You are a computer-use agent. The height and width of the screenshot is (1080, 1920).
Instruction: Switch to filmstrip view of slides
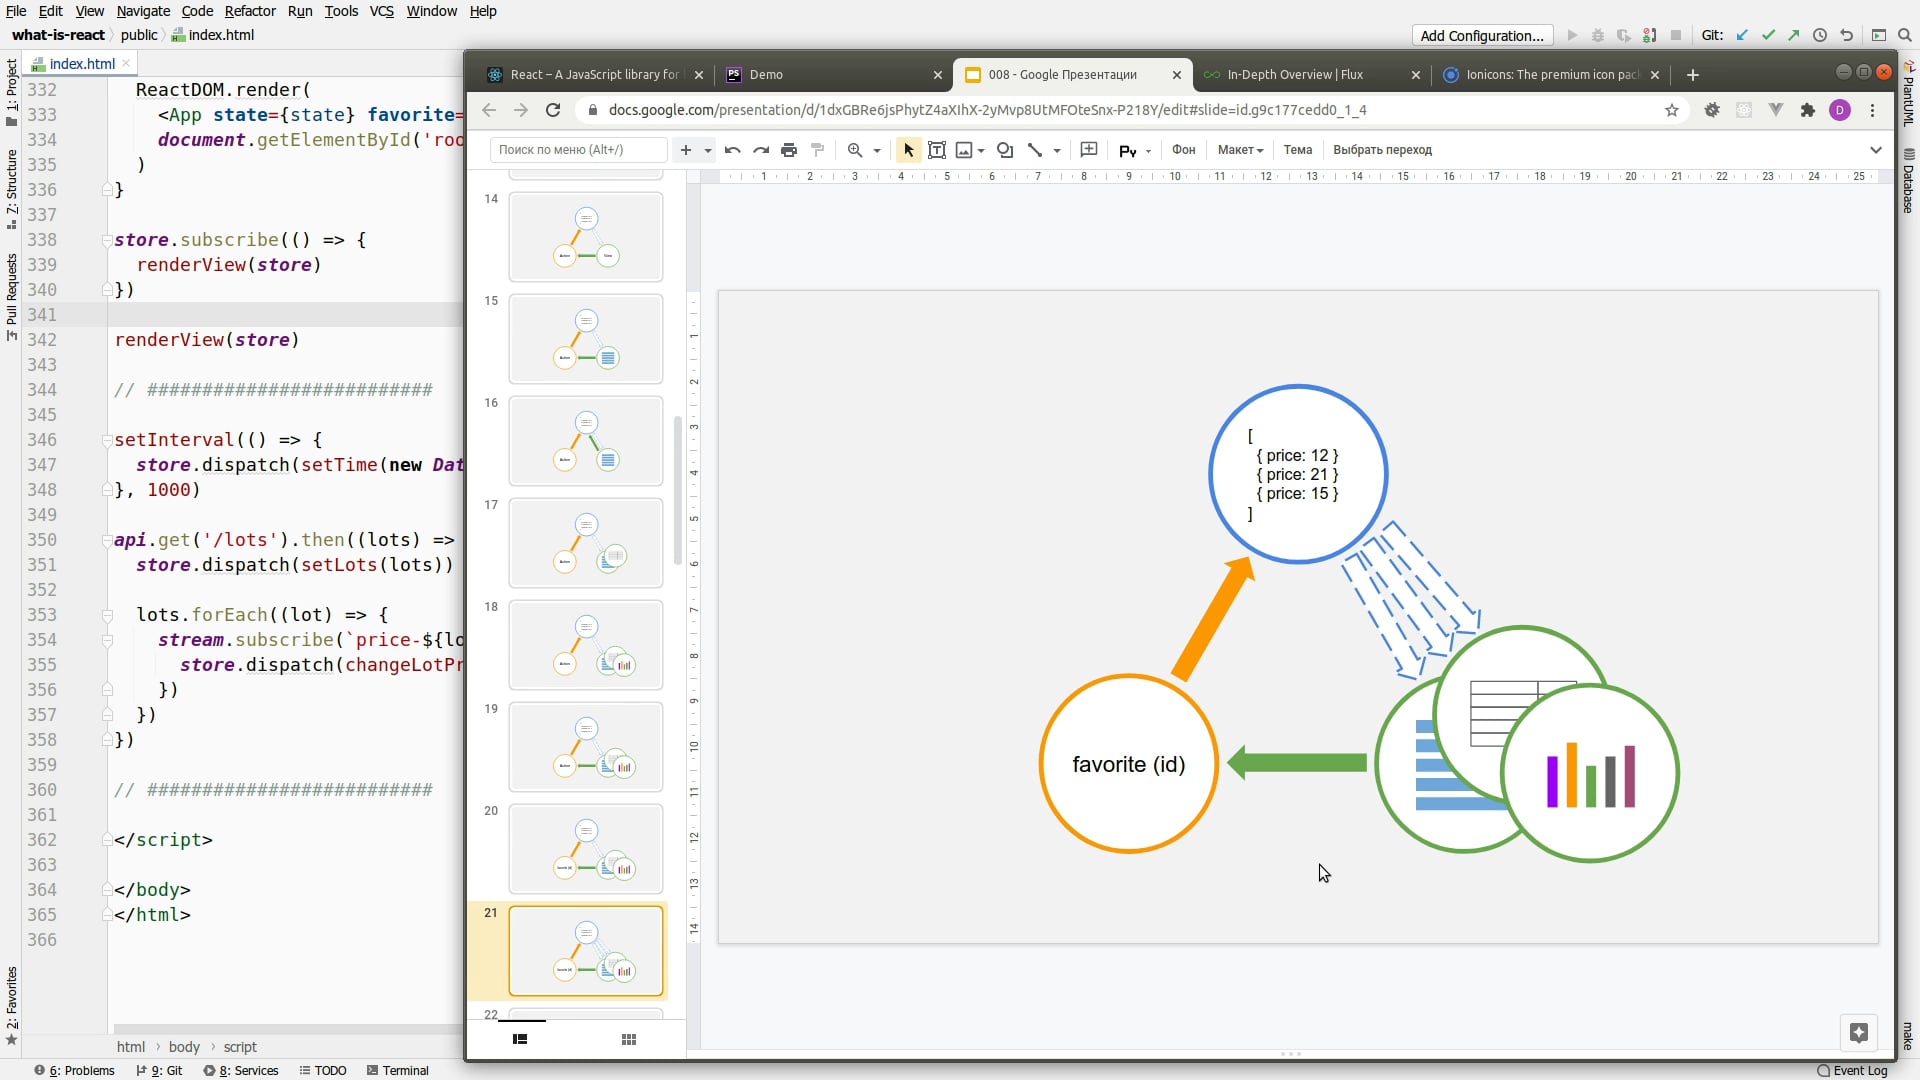point(520,1040)
